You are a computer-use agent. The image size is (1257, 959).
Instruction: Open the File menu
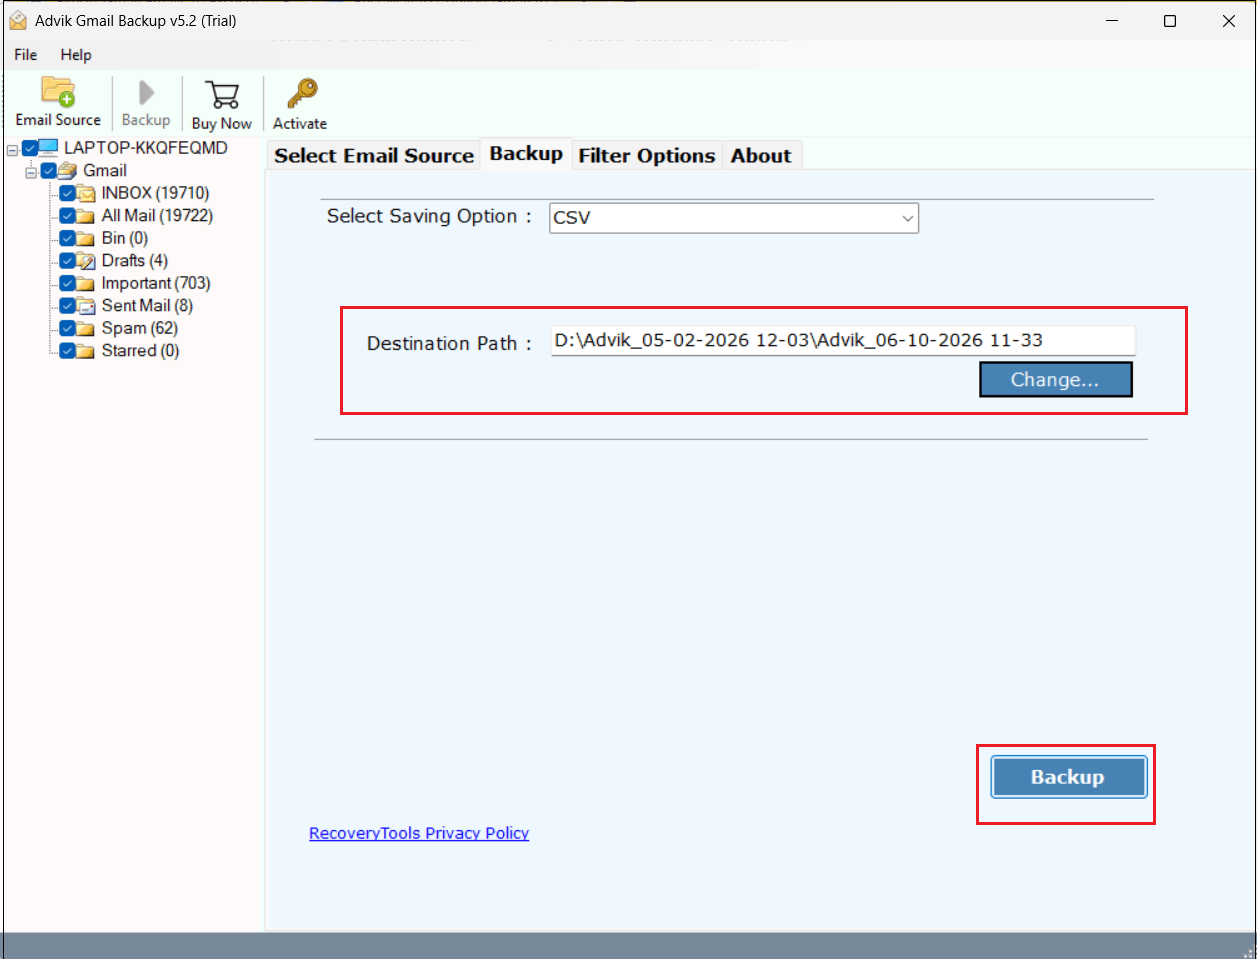point(26,55)
